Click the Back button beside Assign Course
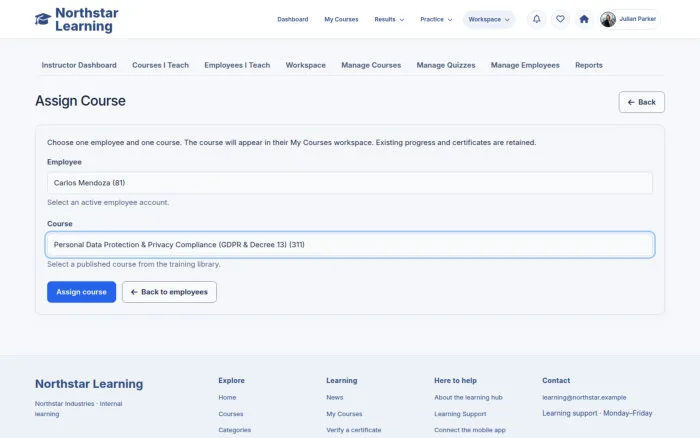 pos(642,102)
